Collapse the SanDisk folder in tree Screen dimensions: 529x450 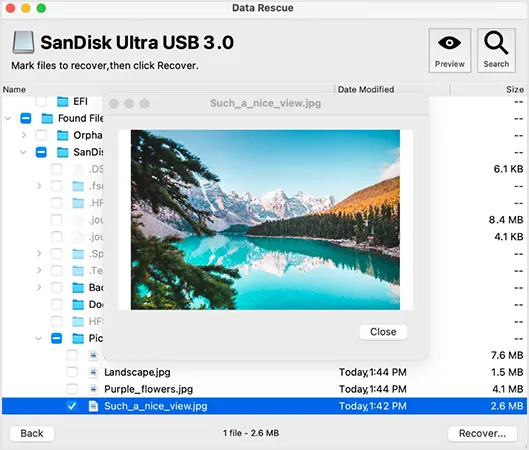pos(23,152)
